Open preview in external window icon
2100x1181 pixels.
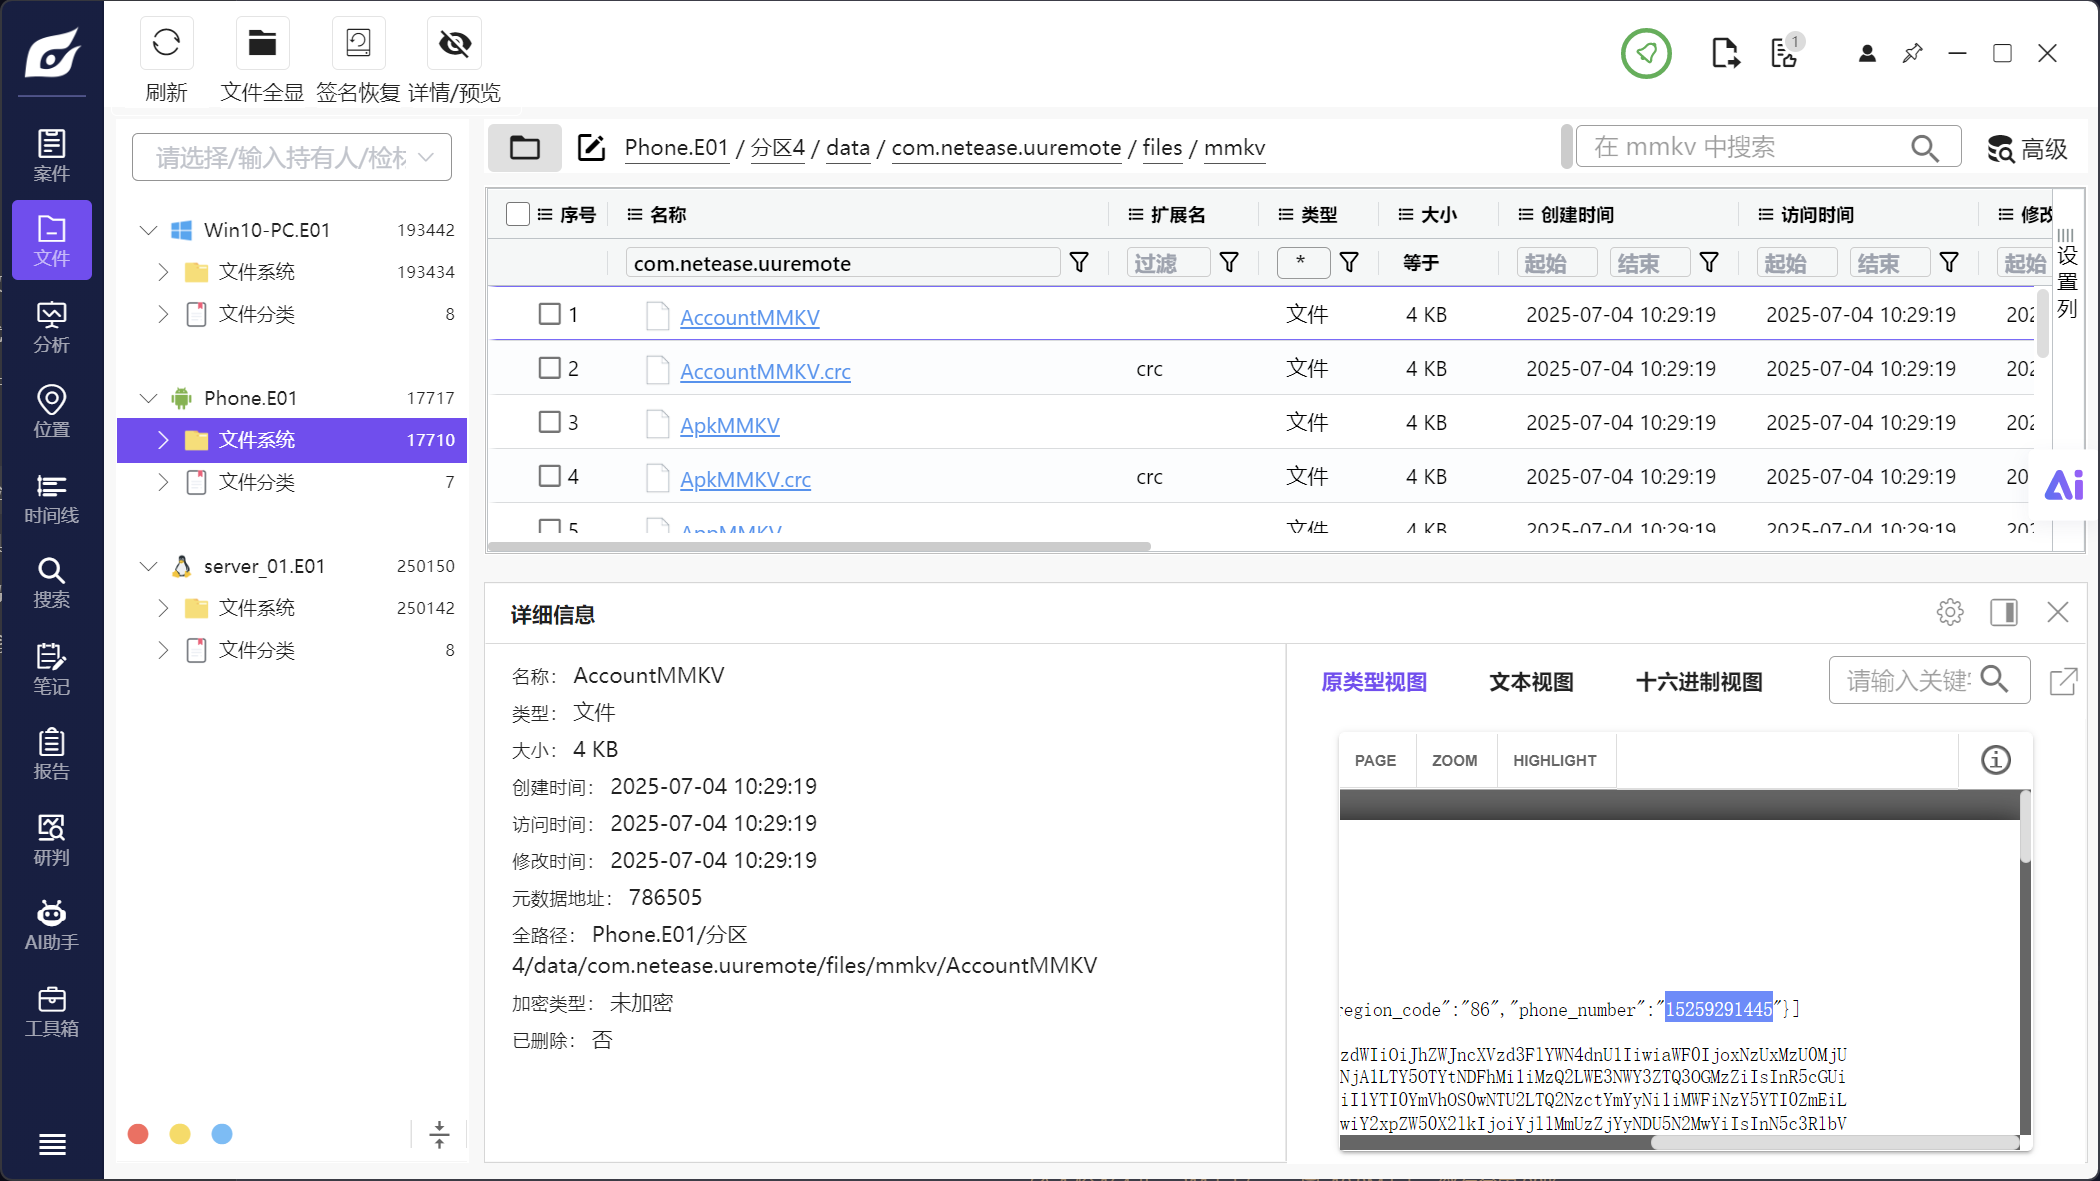(x=2064, y=681)
